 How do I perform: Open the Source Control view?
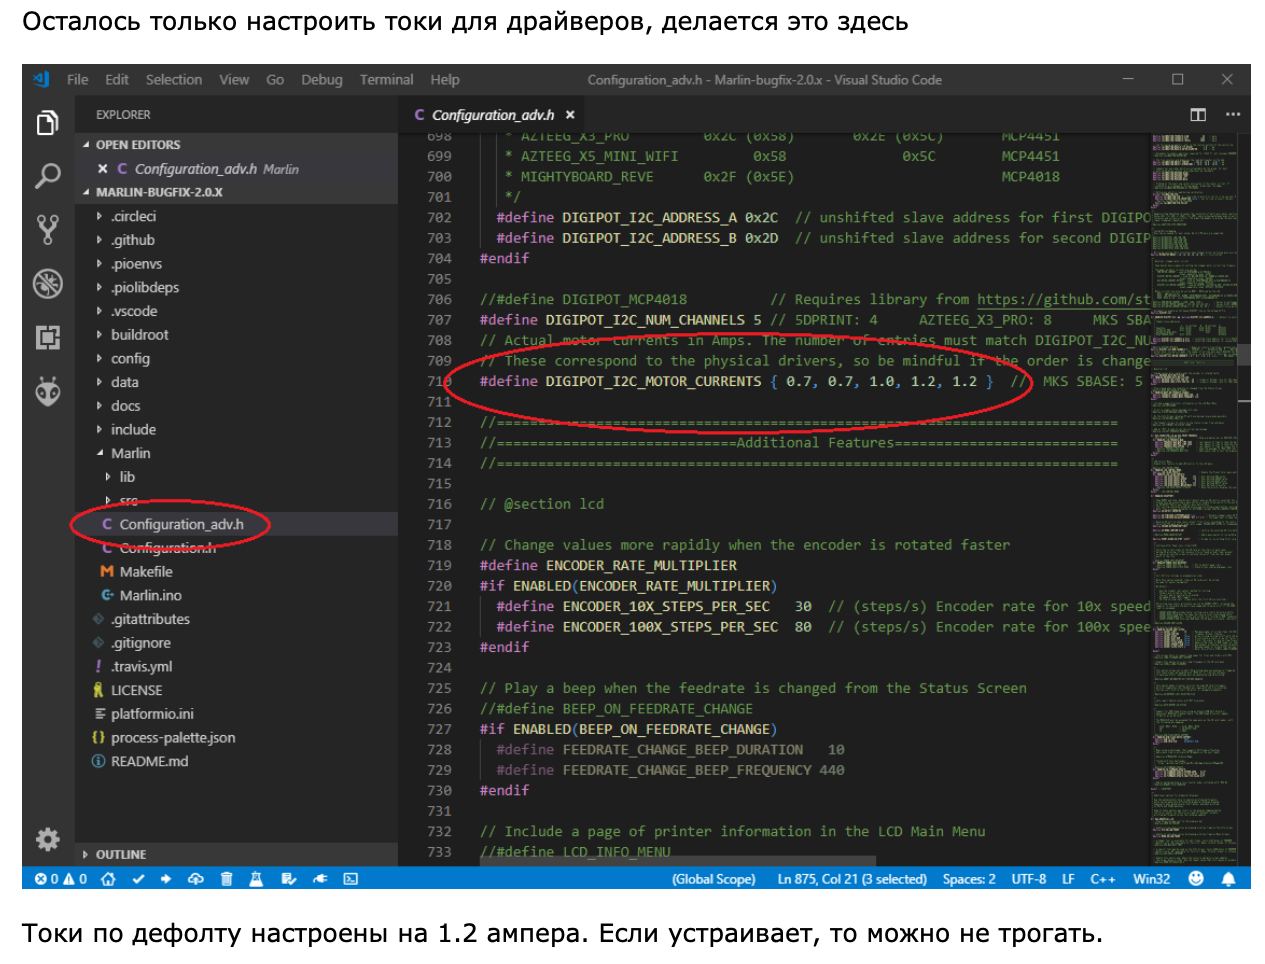tap(47, 230)
